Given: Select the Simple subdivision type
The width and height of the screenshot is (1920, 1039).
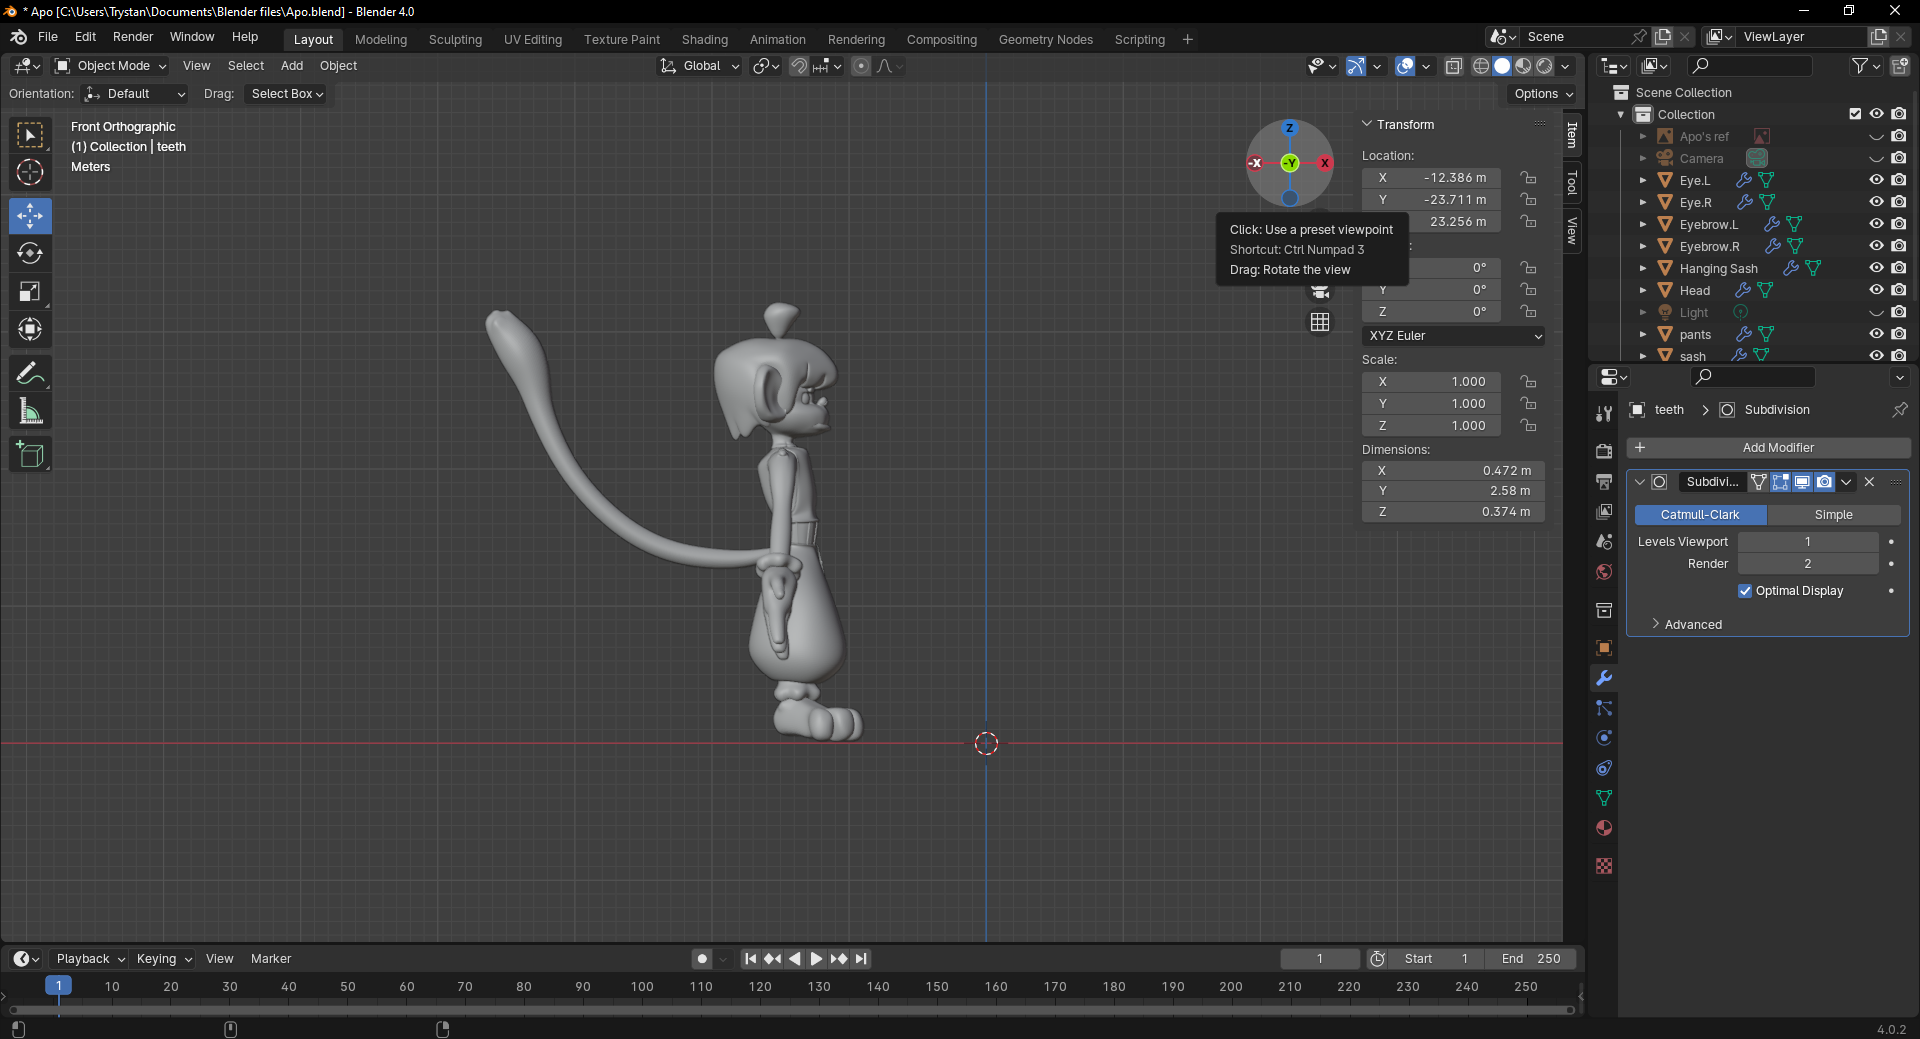Looking at the screenshot, I should click(1833, 515).
